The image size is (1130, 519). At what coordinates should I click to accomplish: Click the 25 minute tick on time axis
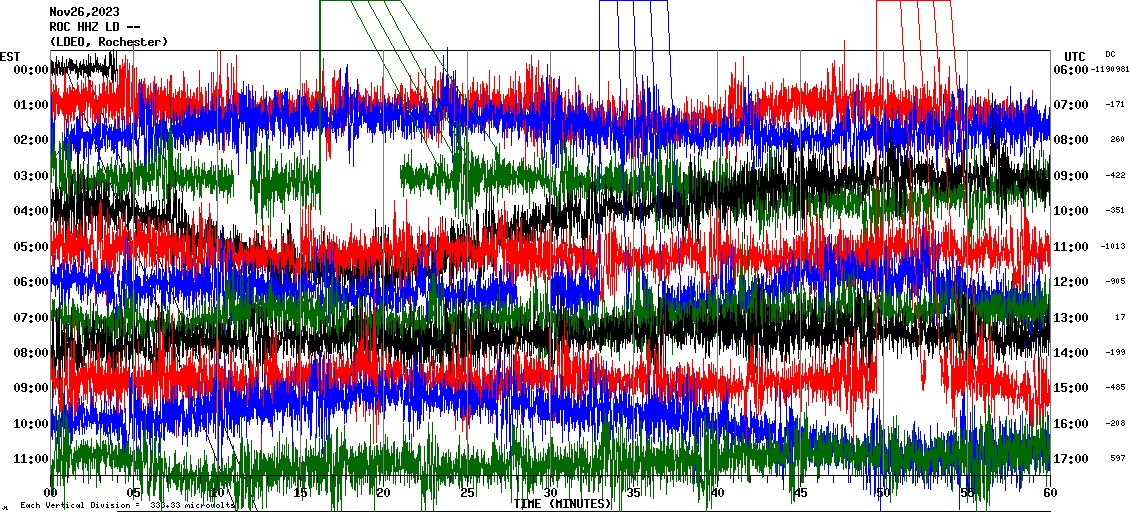pyautogui.click(x=466, y=493)
